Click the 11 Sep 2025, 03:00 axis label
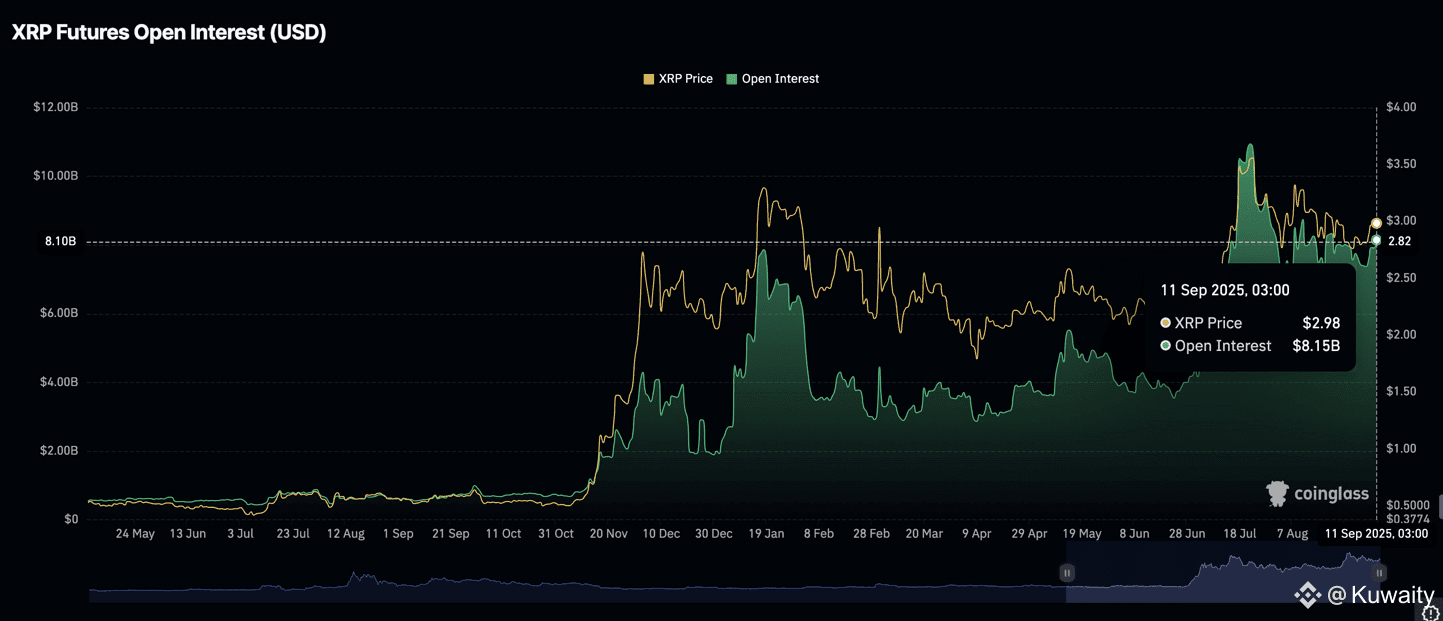Image resolution: width=1443 pixels, height=621 pixels. 1375,534
